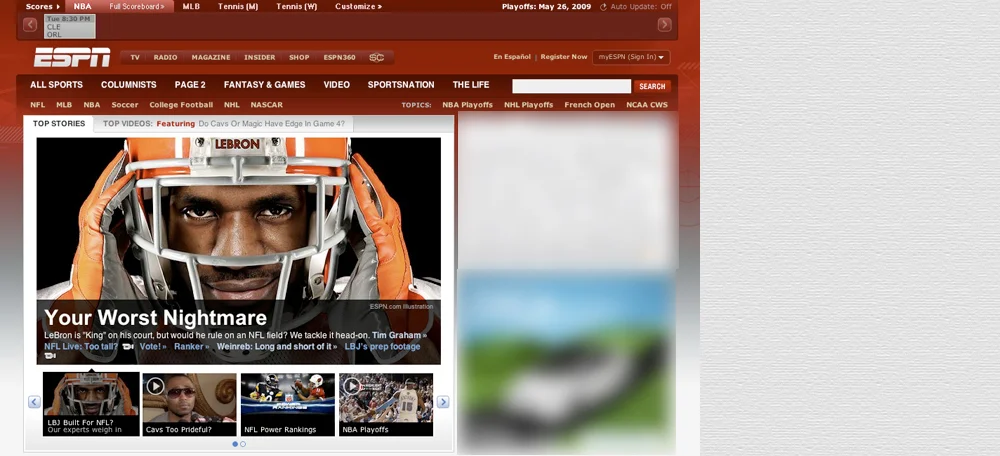Open the NFL sub-navigation link

click(x=38, y=105)
